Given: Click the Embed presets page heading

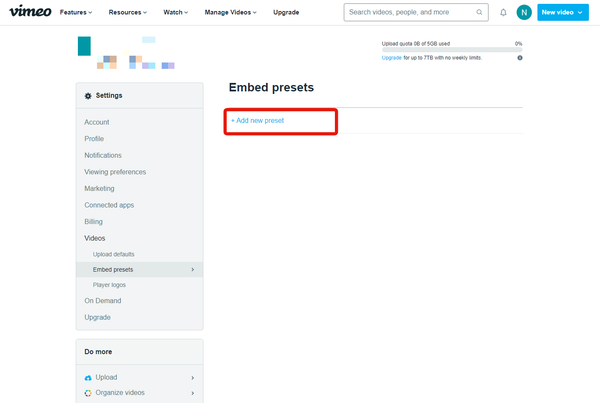Looking at the screenshot, I should [x=271, y=88].
